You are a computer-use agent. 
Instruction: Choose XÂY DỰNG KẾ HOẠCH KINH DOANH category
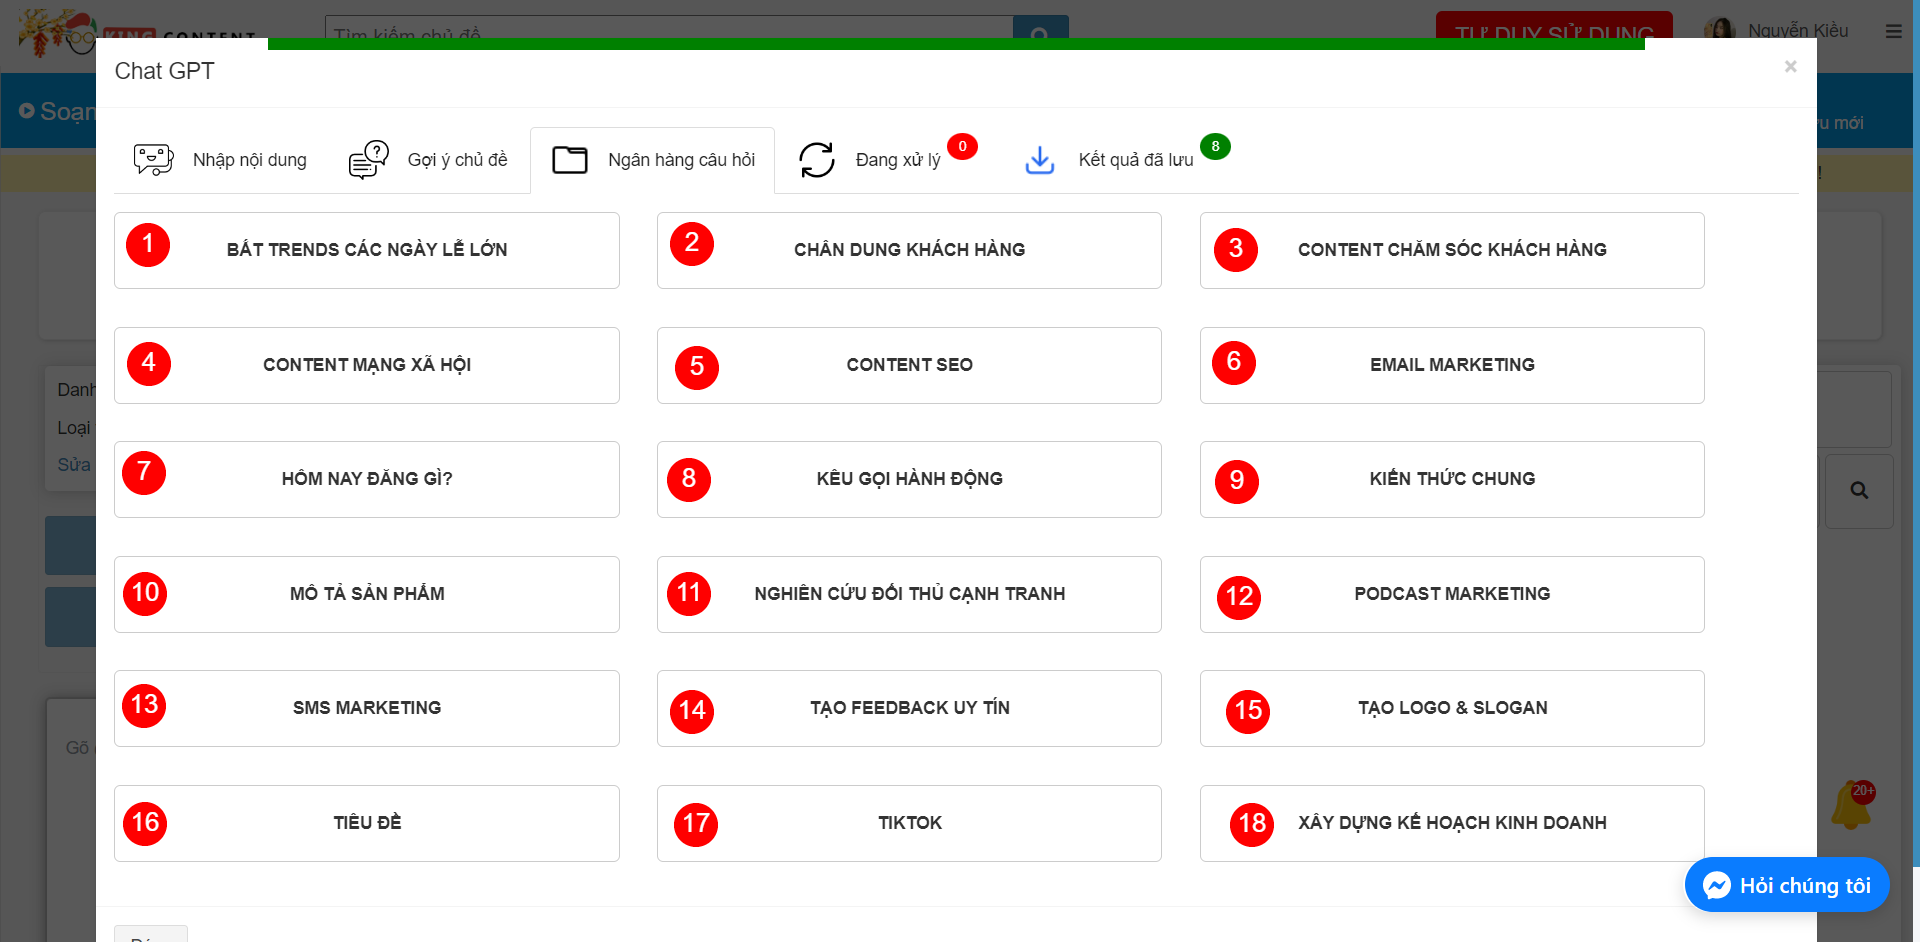tap(1452, 823)
